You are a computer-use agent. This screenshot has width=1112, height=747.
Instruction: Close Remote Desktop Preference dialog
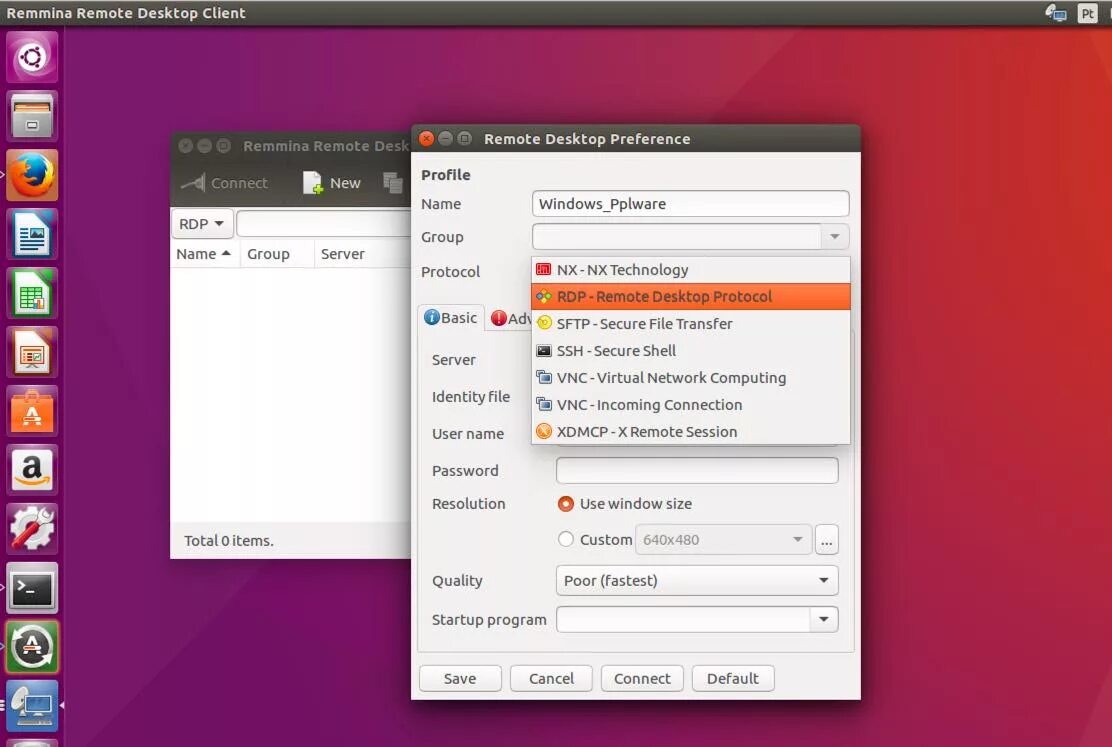click(x=426, y=138)
